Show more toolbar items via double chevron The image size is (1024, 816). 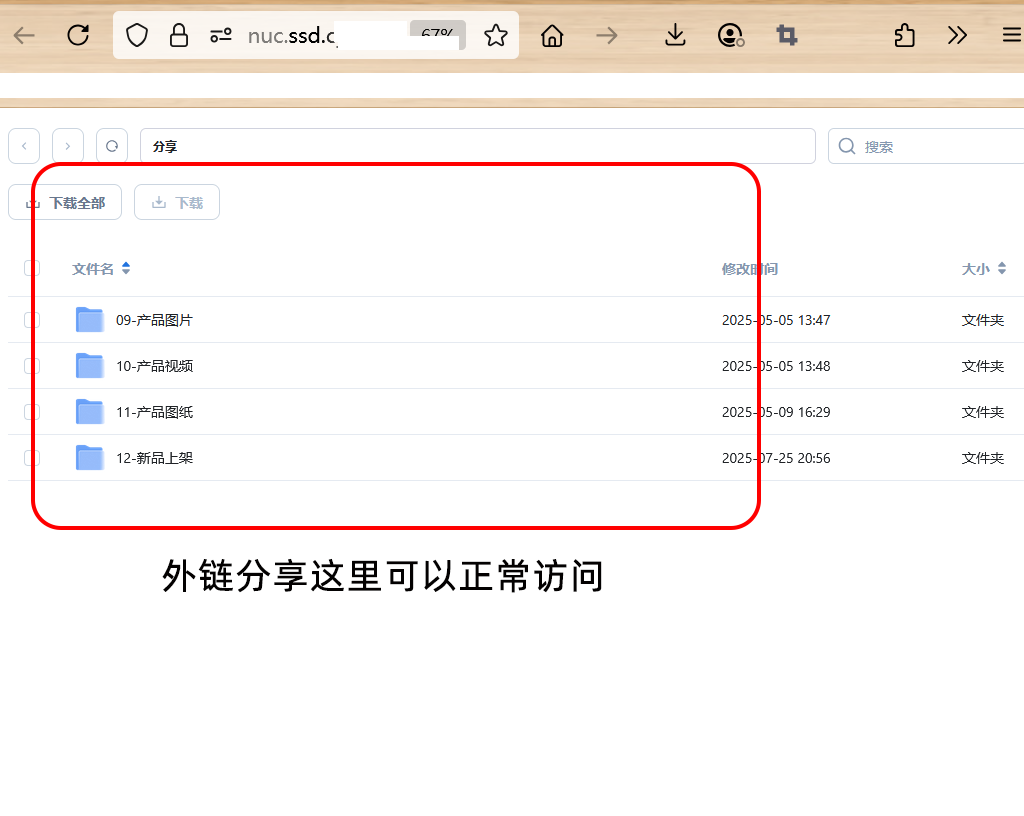tap(957, 35)
